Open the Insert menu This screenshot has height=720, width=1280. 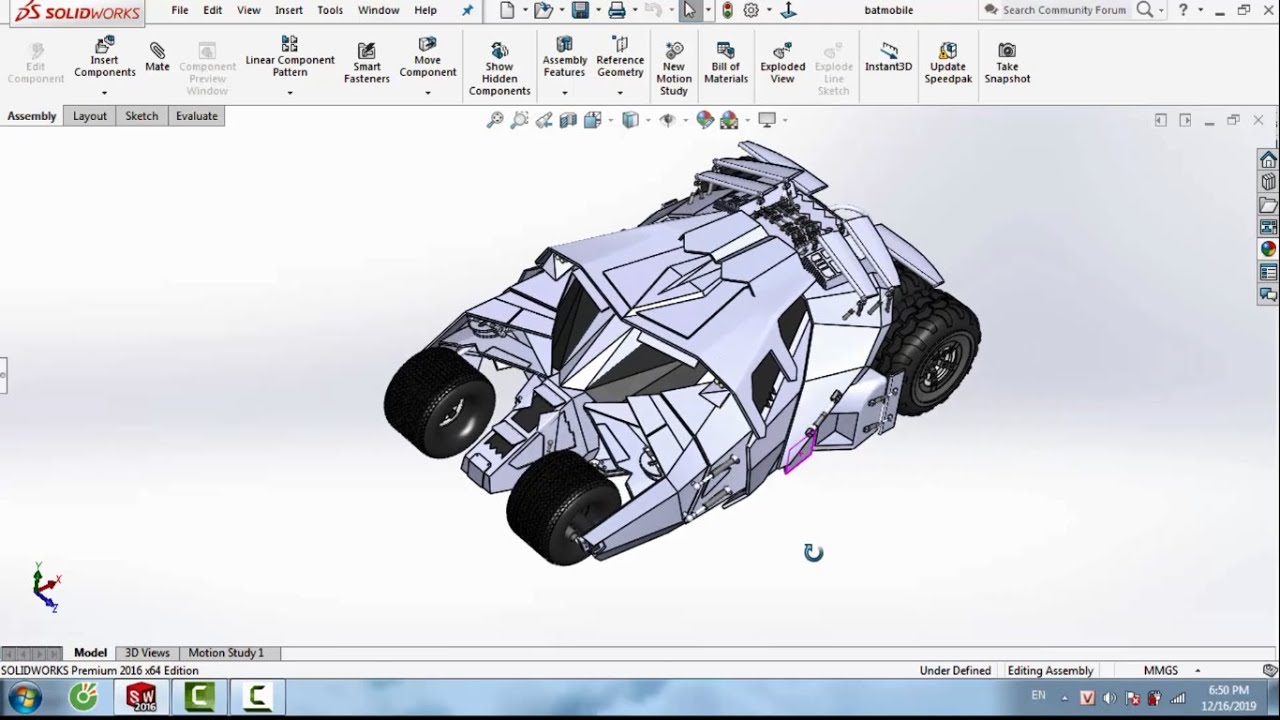289,11
